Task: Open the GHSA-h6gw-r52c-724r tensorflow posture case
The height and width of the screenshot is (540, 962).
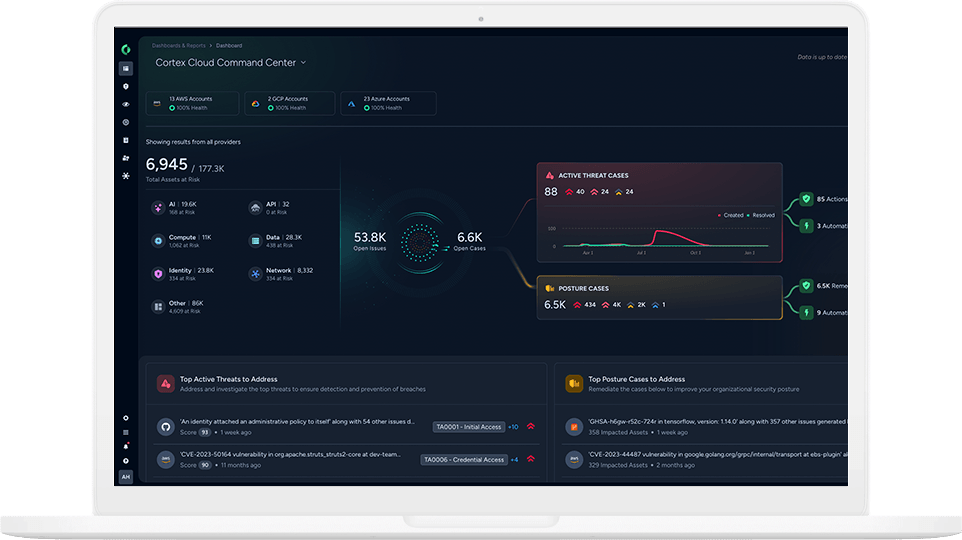Action: point(703,427)
